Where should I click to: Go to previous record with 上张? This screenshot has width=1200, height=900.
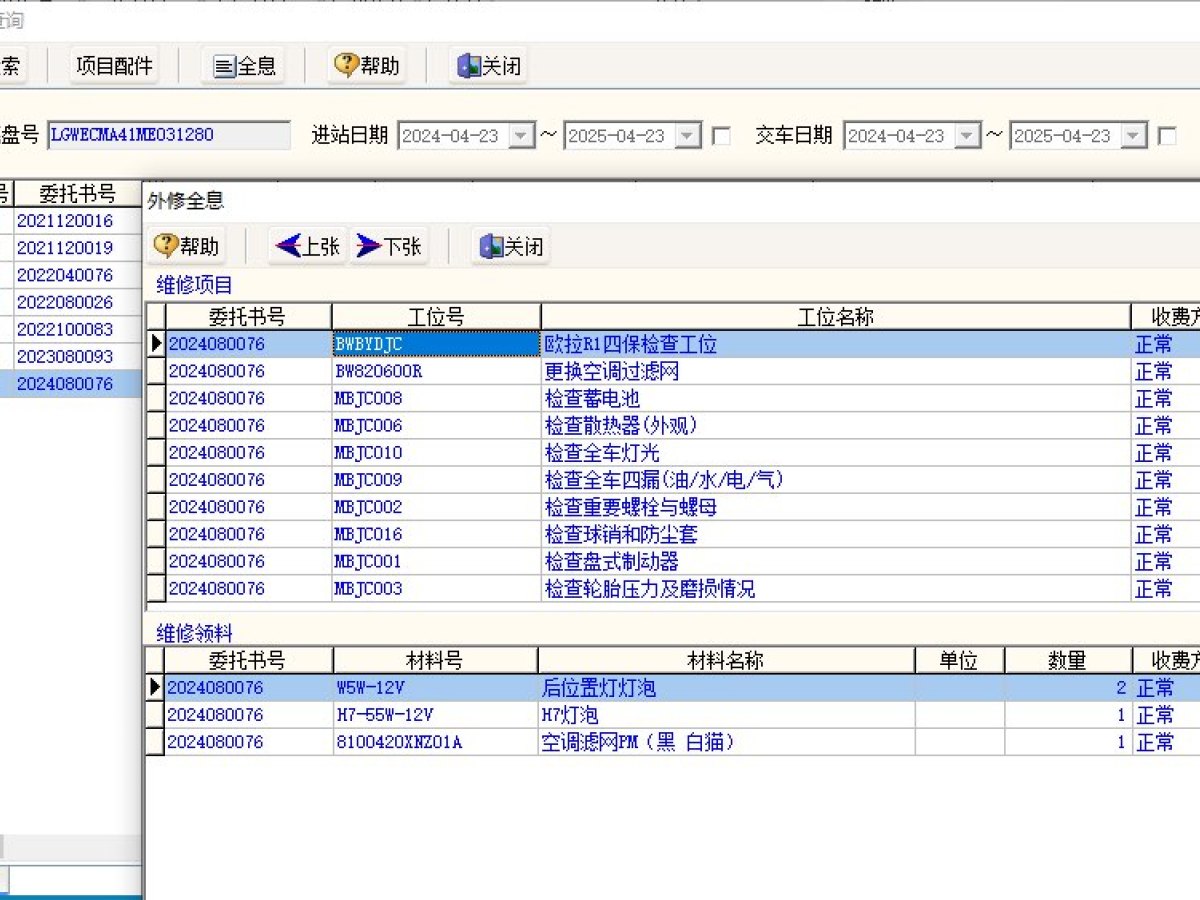click(x=307, y=246)
